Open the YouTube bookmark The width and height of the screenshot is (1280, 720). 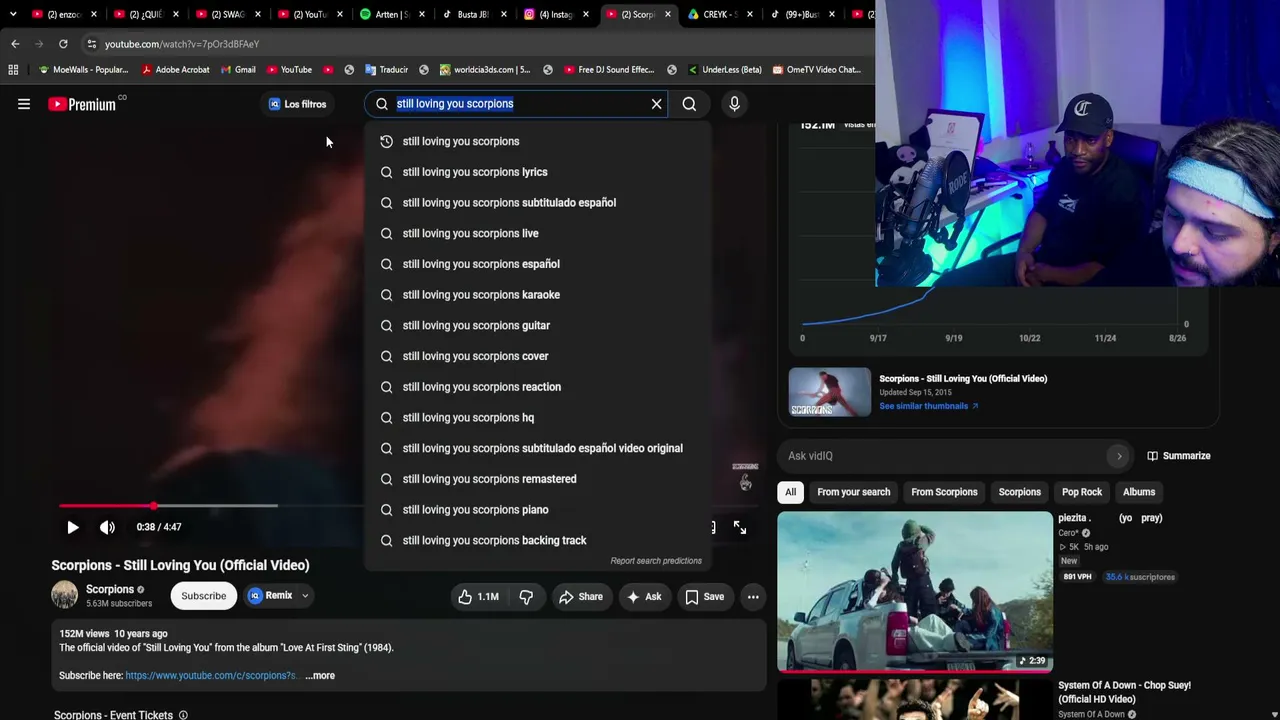pyautogui.click(x=288, y=70)
